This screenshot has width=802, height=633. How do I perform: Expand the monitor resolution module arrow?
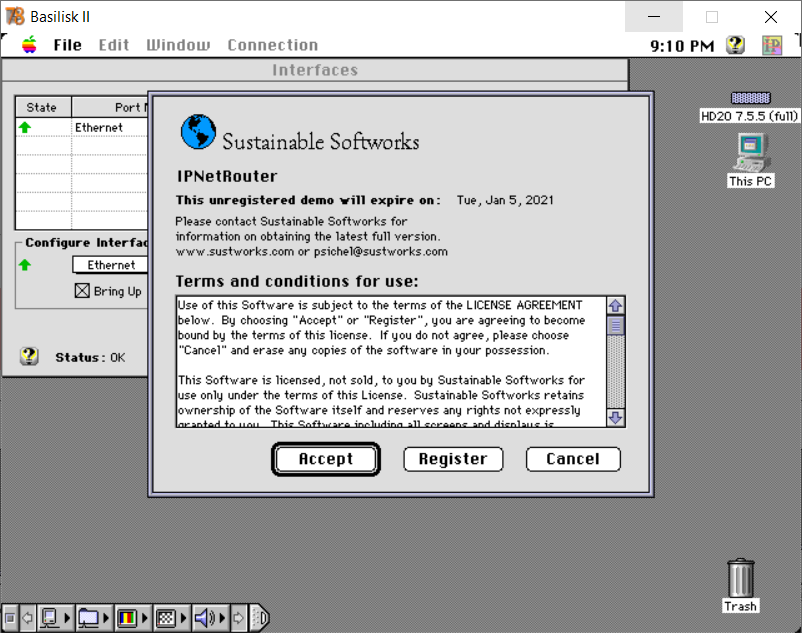pos(184,618)
